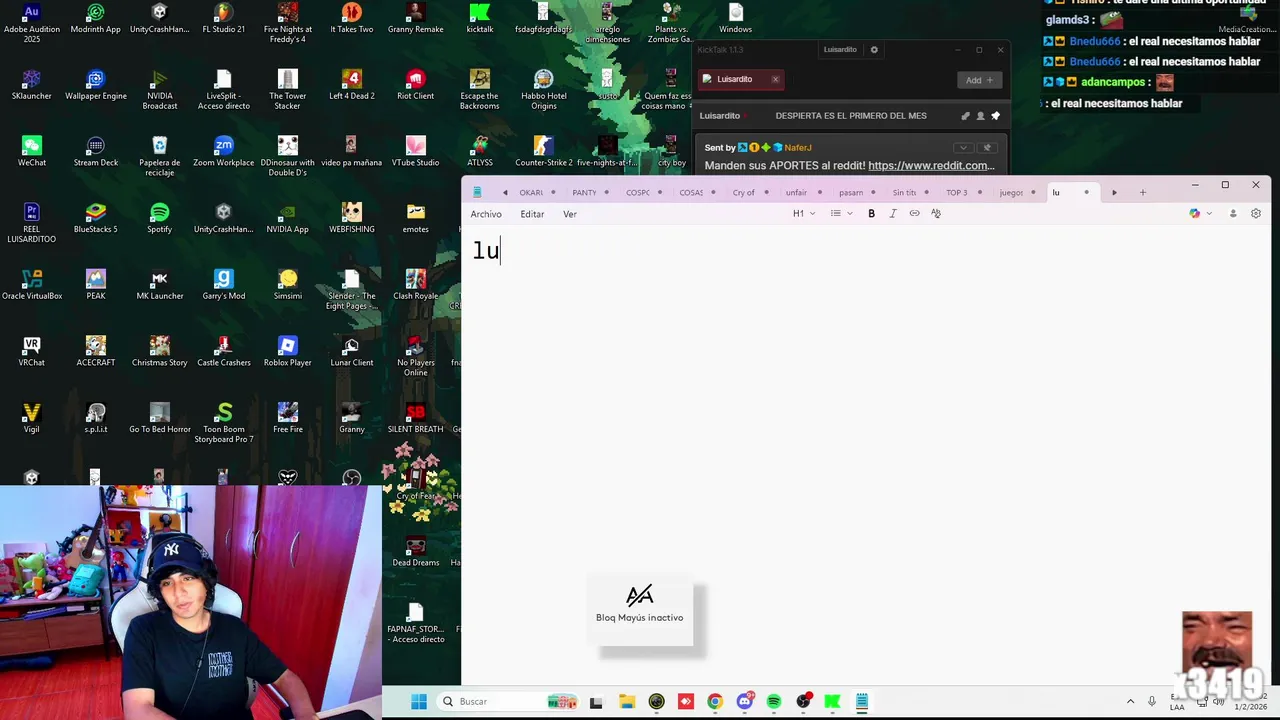Toggle bold formatting in Notepad

871,213
